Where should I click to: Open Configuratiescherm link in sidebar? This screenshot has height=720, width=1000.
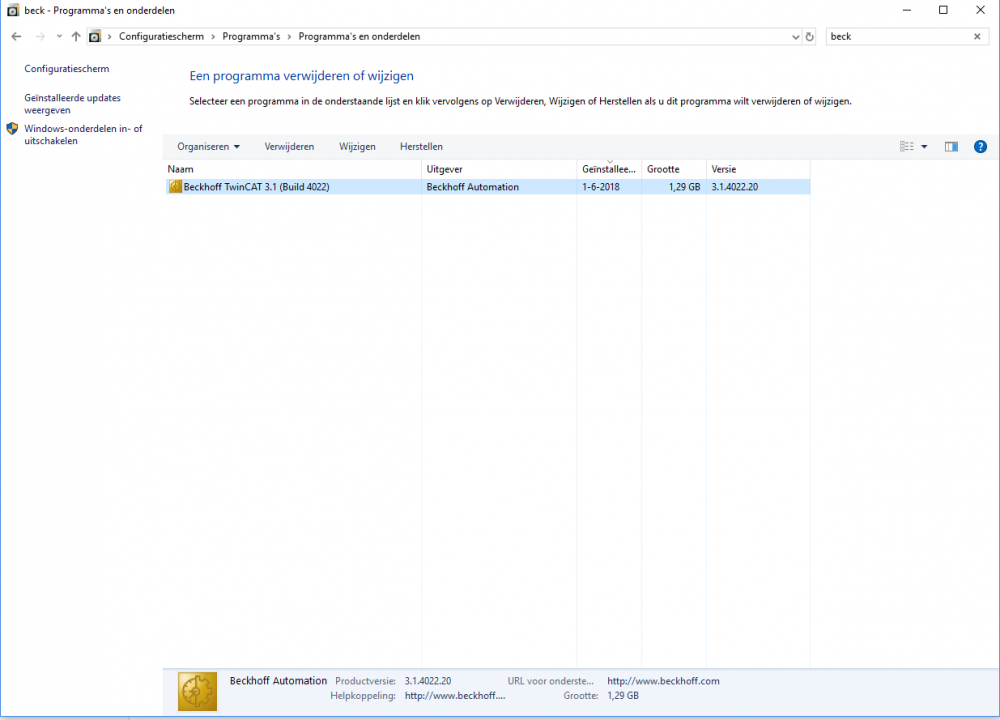[66, 68]
